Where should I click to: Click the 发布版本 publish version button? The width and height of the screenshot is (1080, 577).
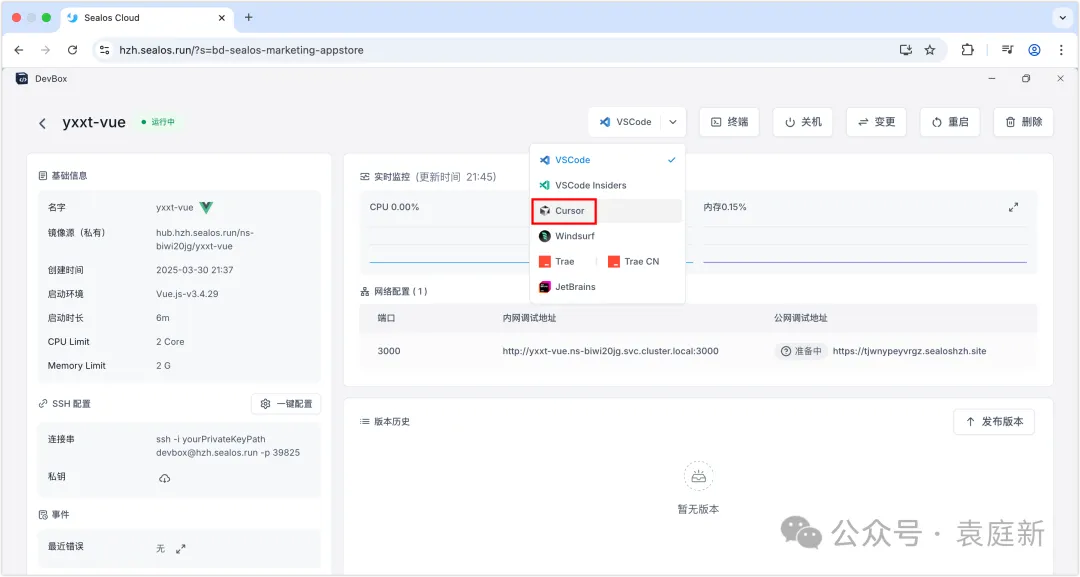coord(994,421)
